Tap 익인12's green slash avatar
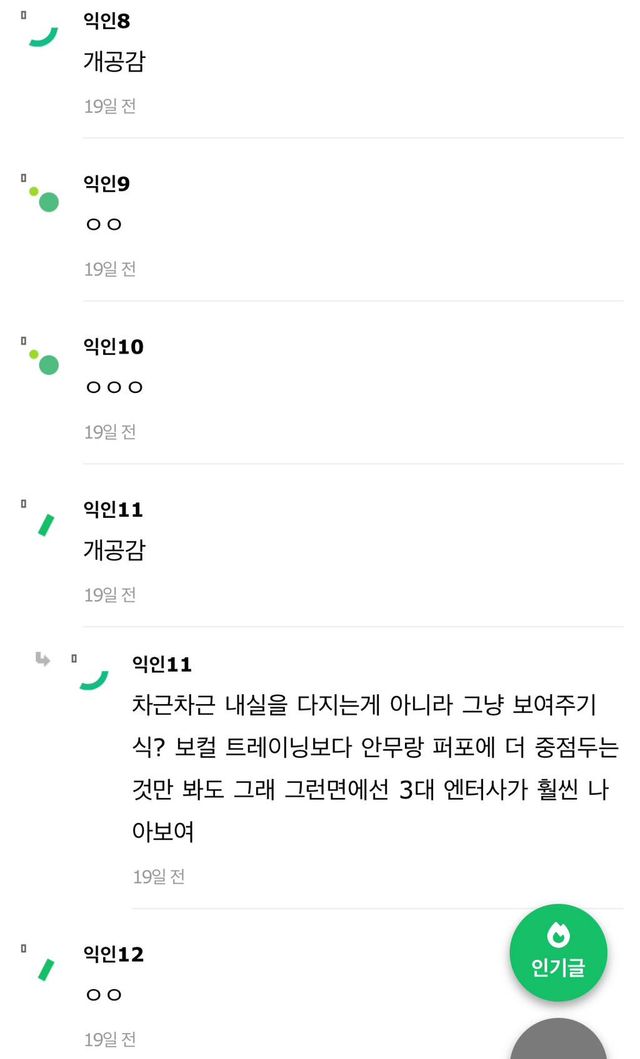Image resolution: width=640 pixels, height=1059 pixels. coord(45,968)
